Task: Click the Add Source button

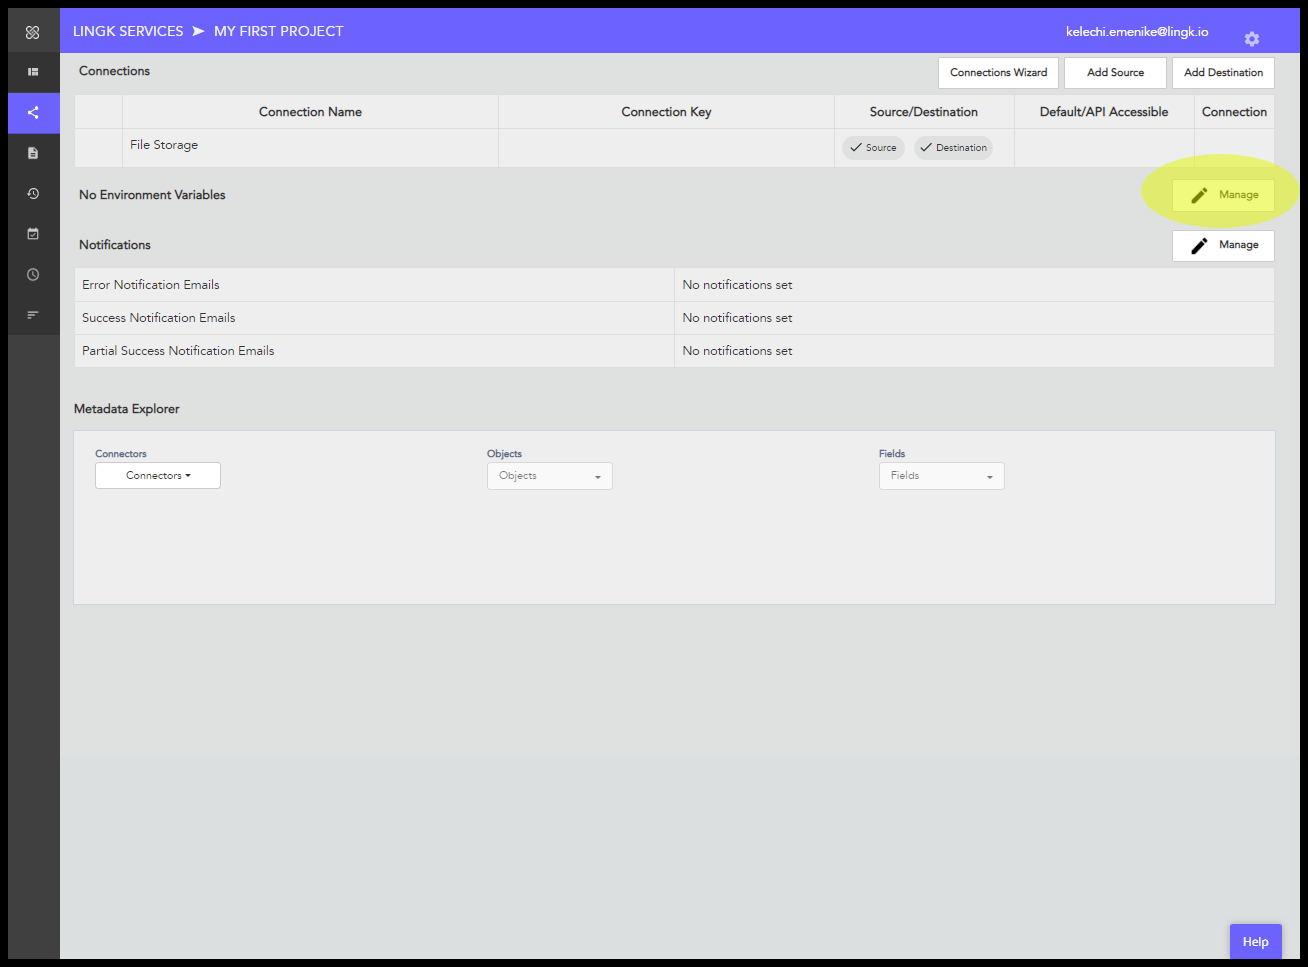Action: click(x=1115, y=73)
